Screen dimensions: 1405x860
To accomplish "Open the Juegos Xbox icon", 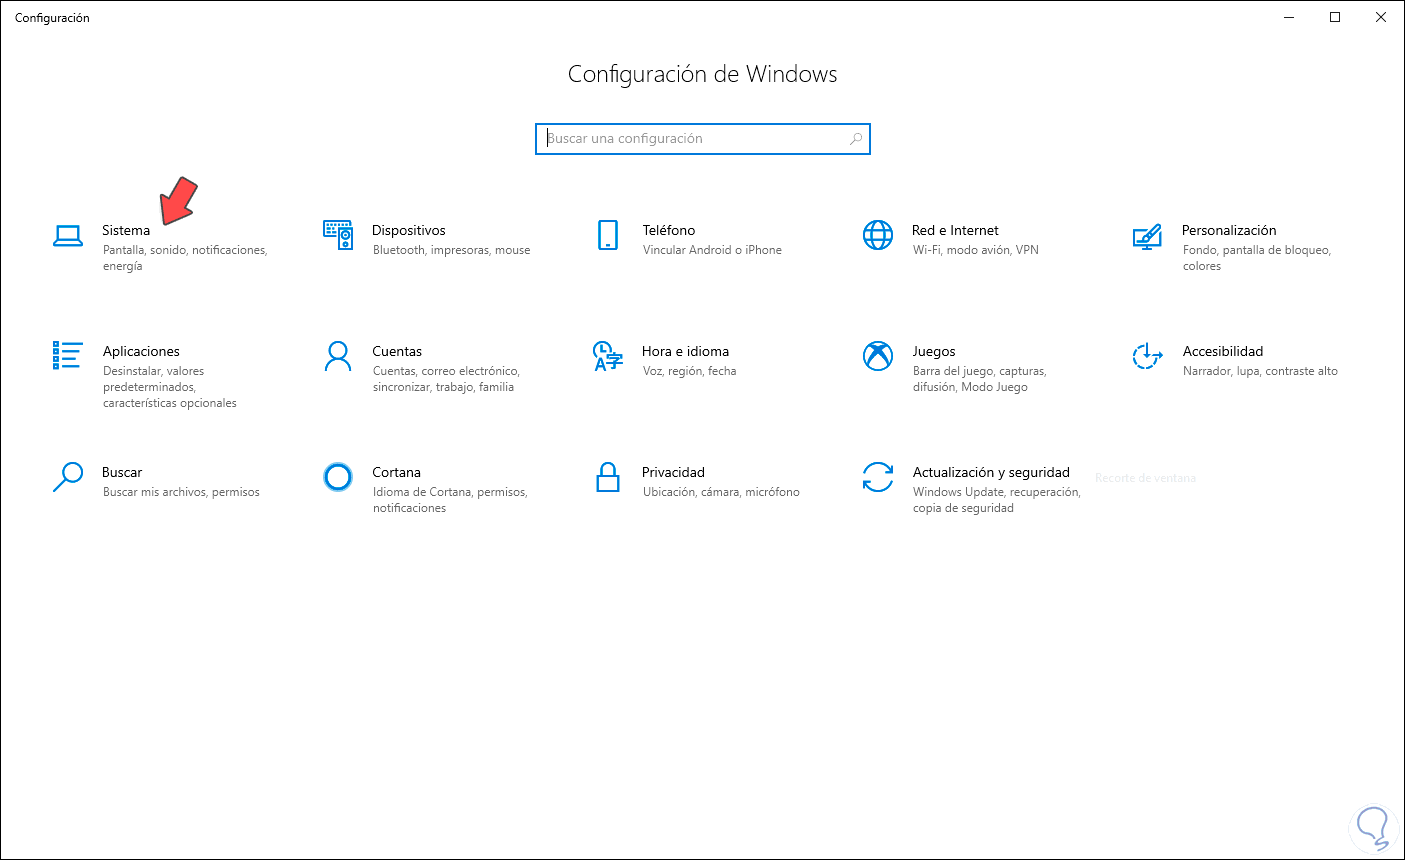I will pos(878,356).
